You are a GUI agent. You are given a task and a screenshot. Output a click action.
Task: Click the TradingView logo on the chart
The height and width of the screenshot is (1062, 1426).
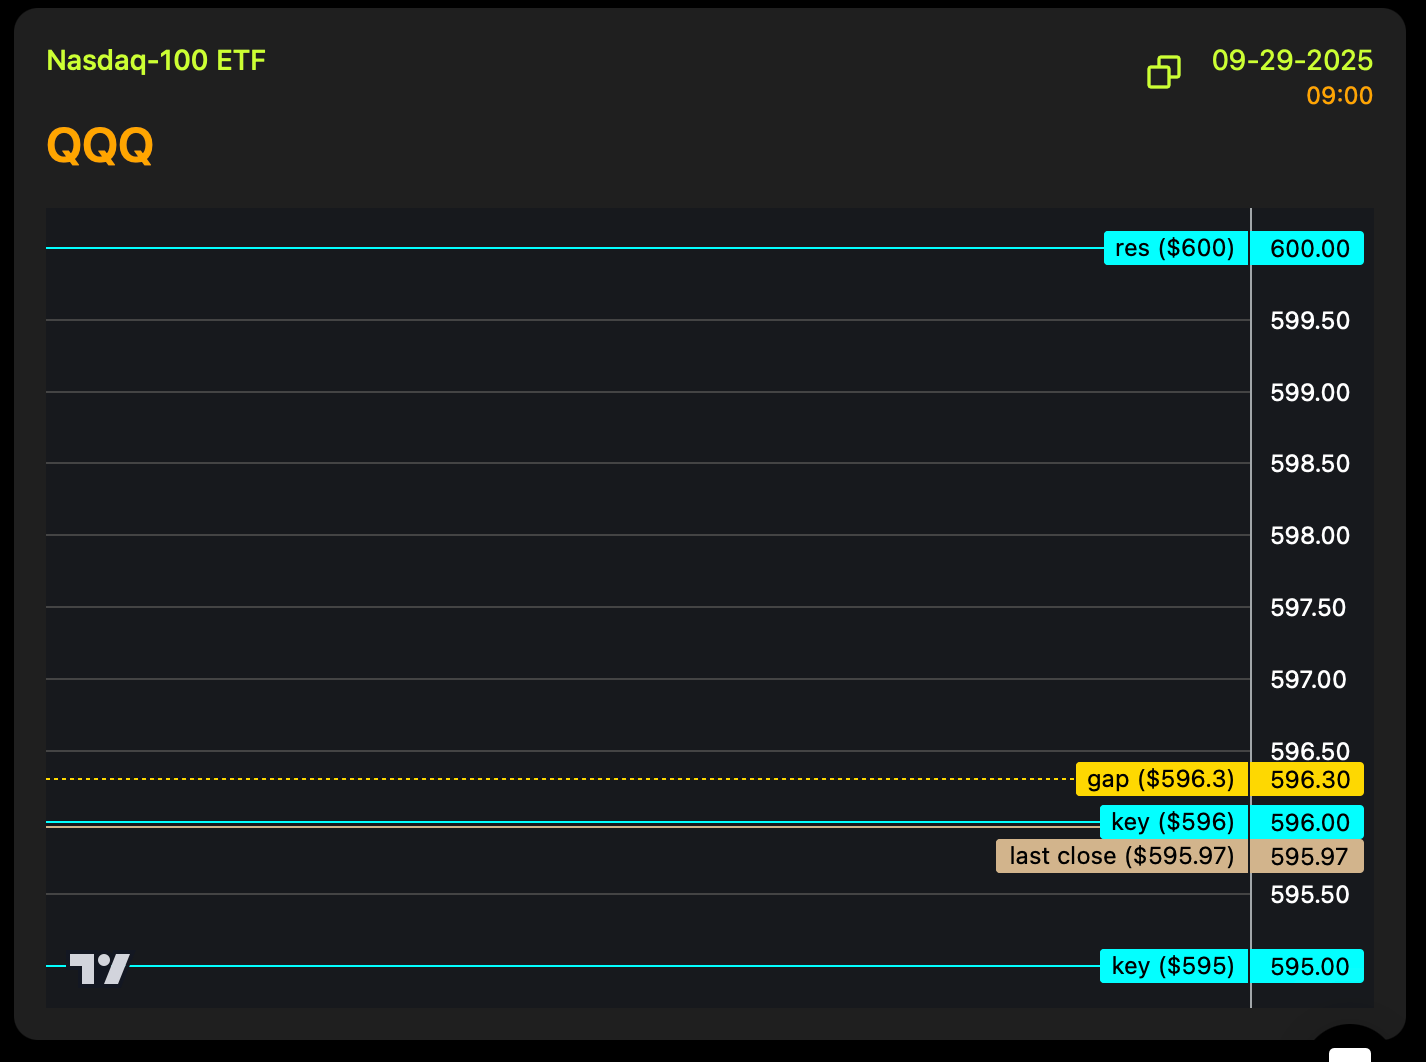99,968
